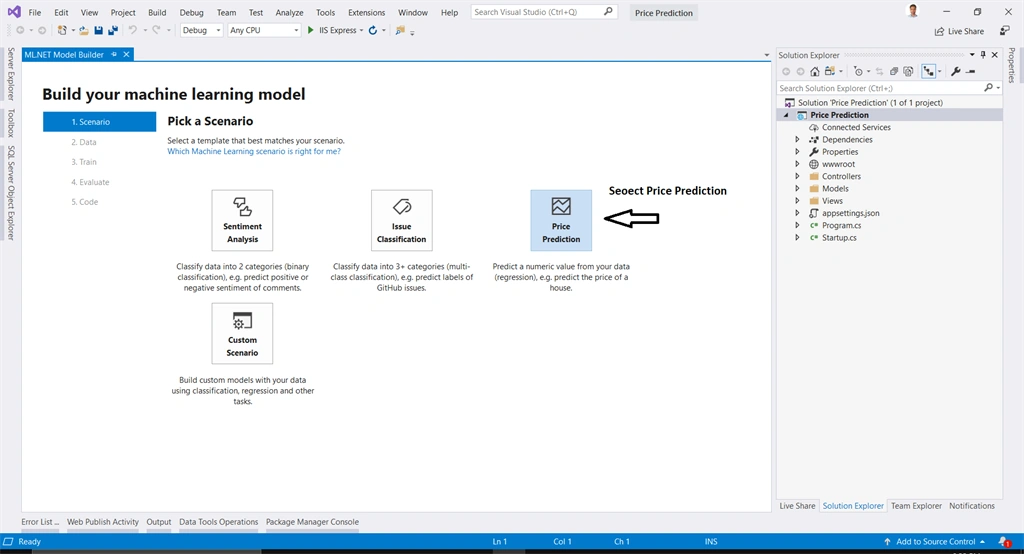Click the Open File folder icon
Image resolution: width=1024 pixels, height=554 pixels.
(84, 30)
